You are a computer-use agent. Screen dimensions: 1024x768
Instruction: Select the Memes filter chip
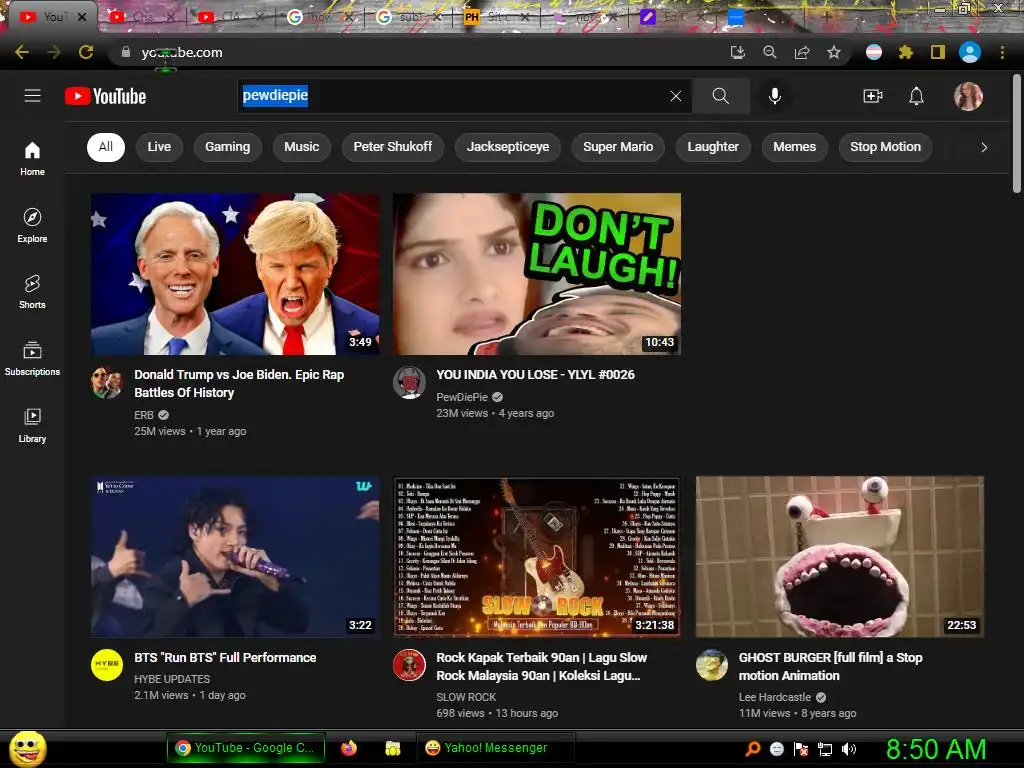point(794,147)
